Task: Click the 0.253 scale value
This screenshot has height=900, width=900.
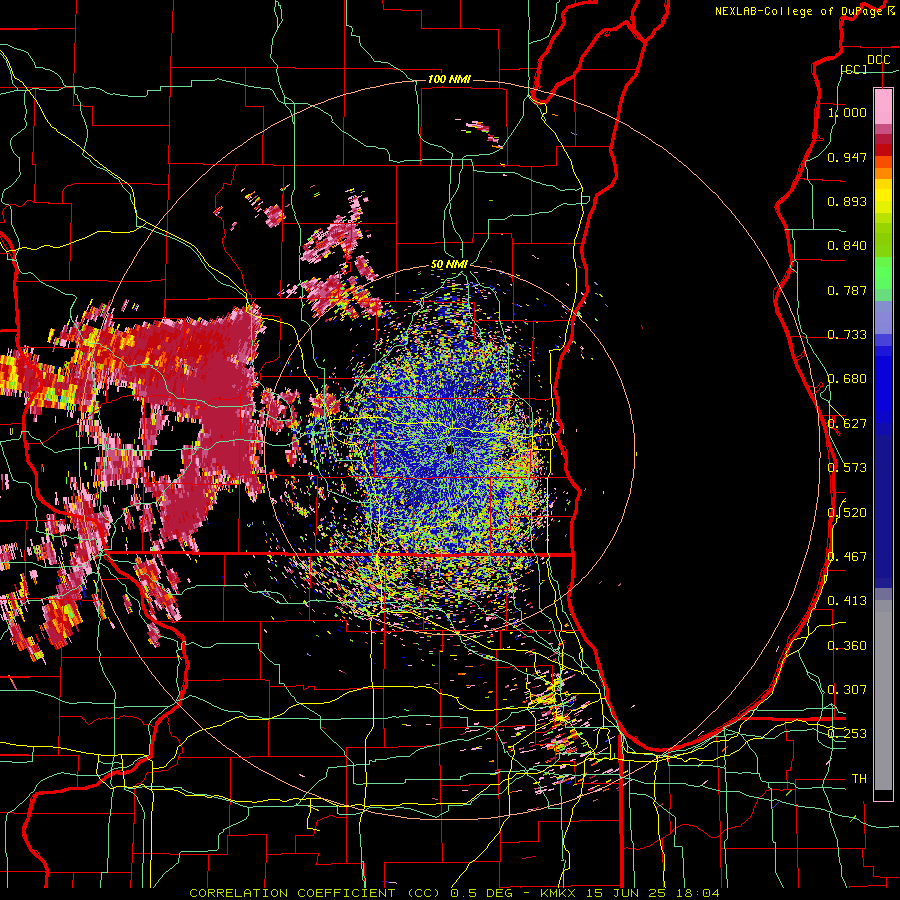Action: click(x=847, y=734)
